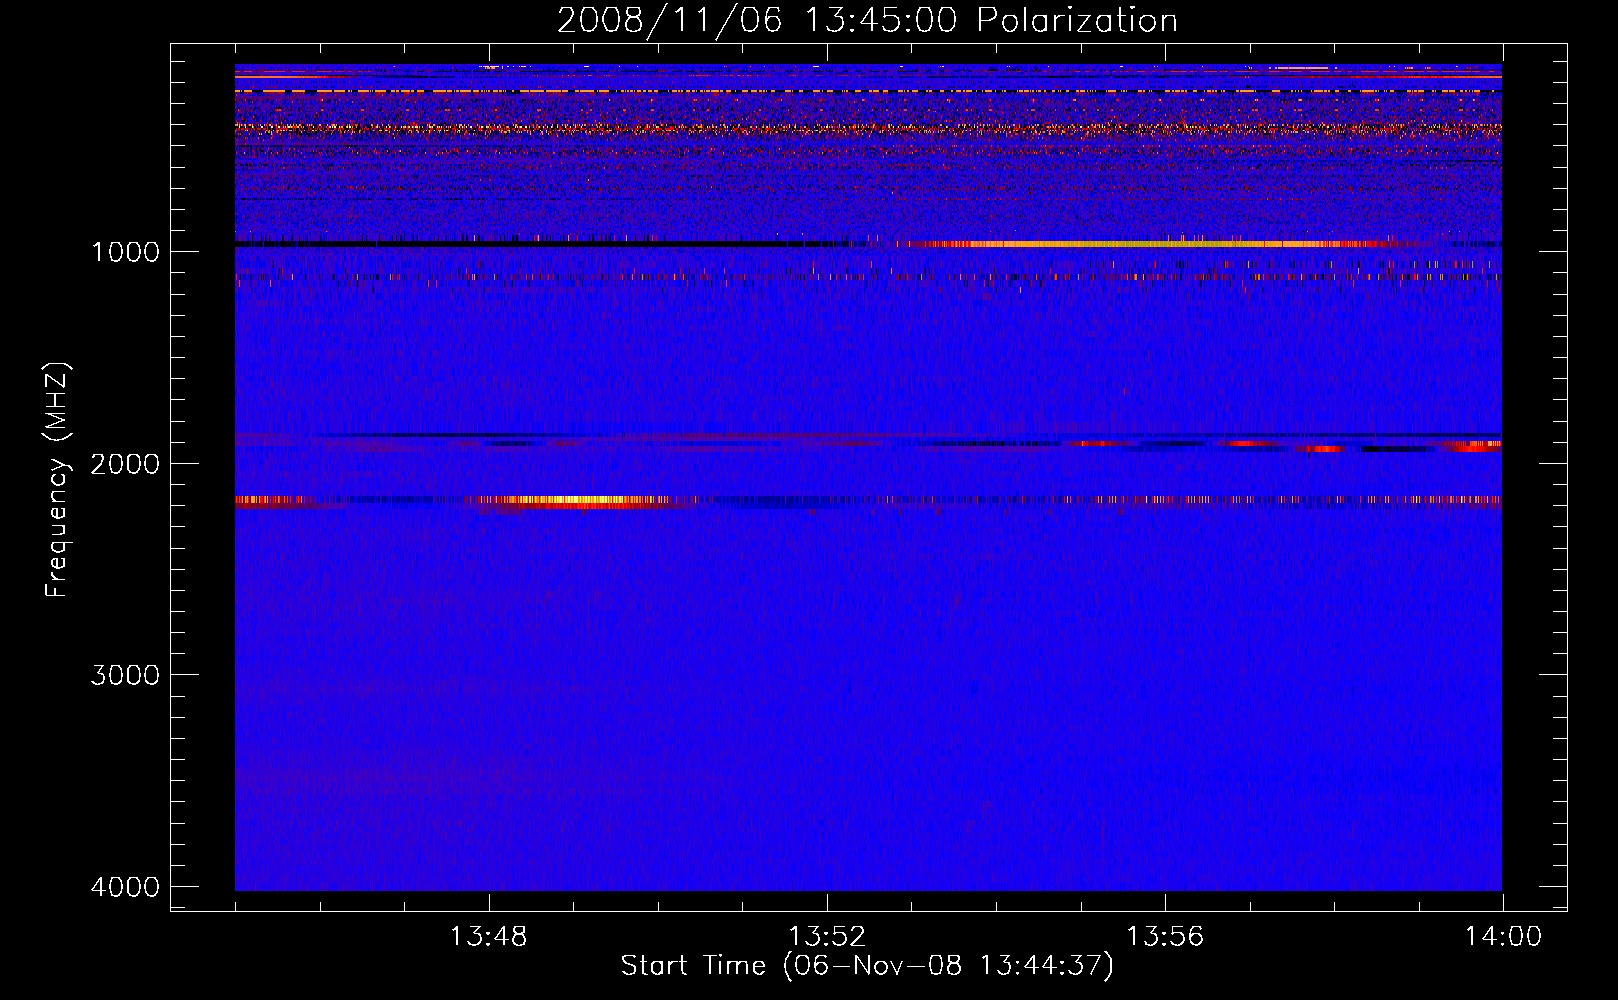1618x1000 pixels.
Task: Click the 3000 frequency tick label
Action: tap(125, 675)
